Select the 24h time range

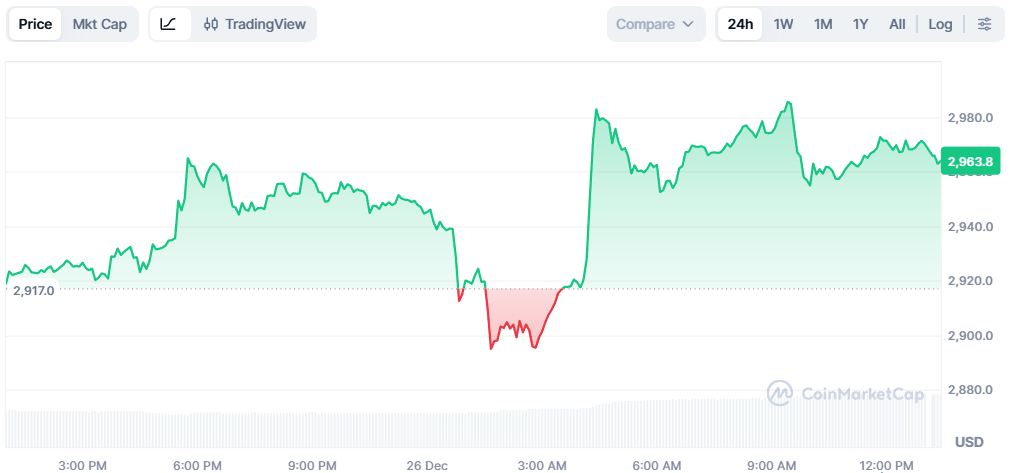(740, 24)
